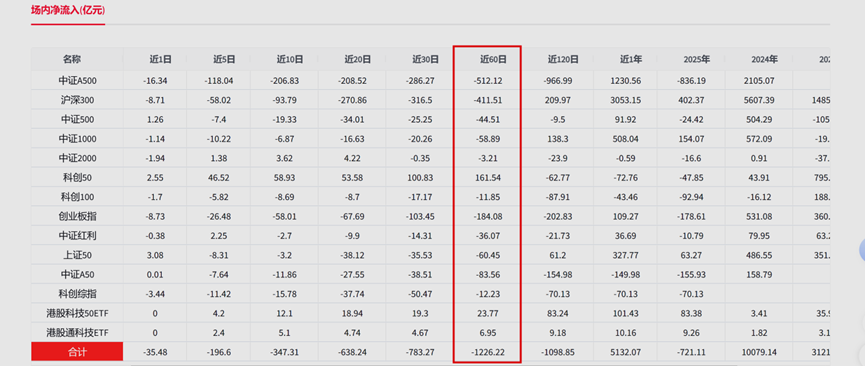This screenshot has width=865, height=366.
Task: Click 中证A50 2025年 value -155.93
Action: pyautogui.click(x=691, y=274)
